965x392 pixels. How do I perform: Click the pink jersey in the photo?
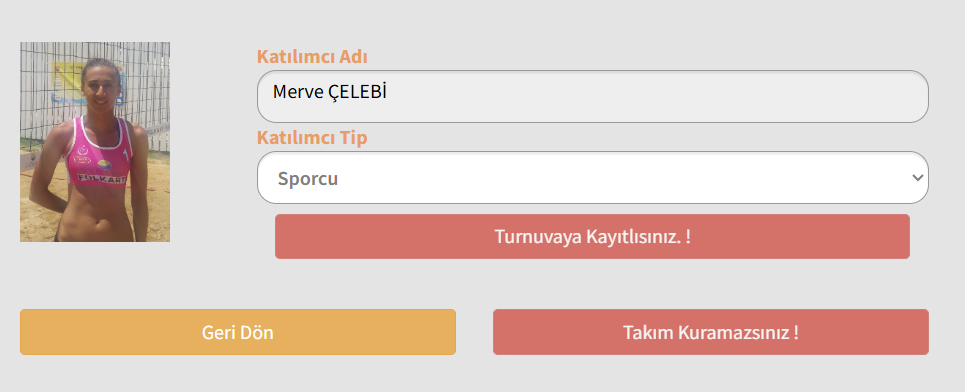pyautogui.click(x=98, y=154)
